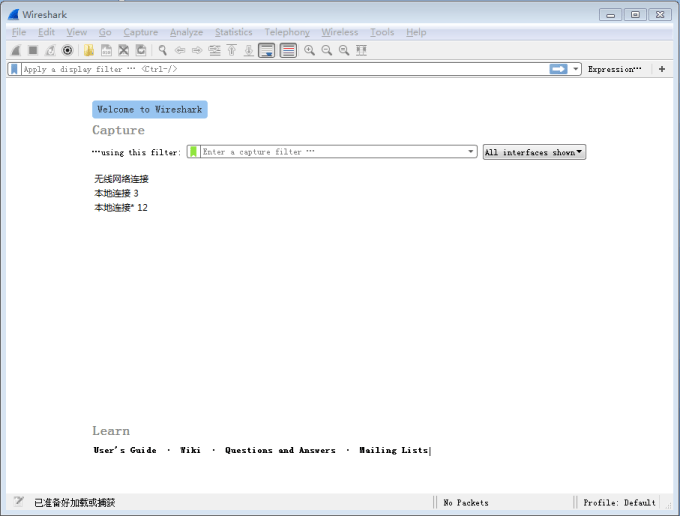Open the Capture menu
The height and width of the screenshot is (516, 680).
[141, 32]
